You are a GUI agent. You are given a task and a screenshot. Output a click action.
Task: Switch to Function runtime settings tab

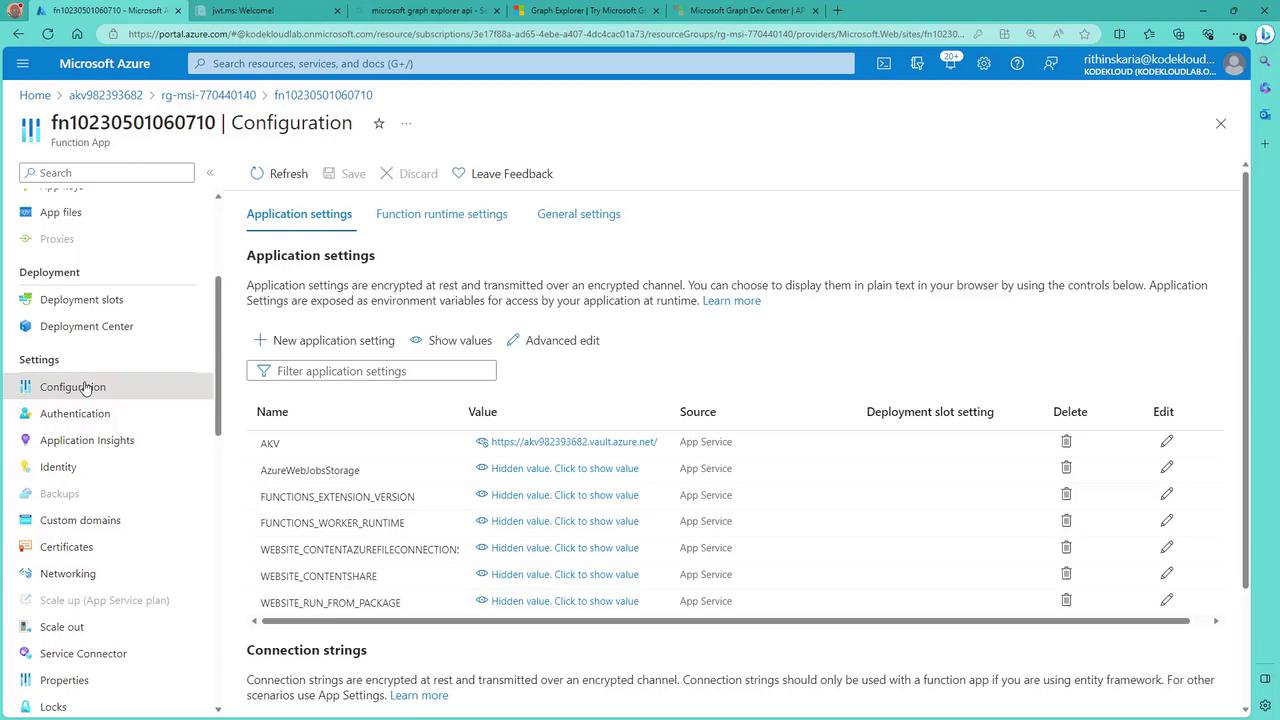tap(442, 214)
